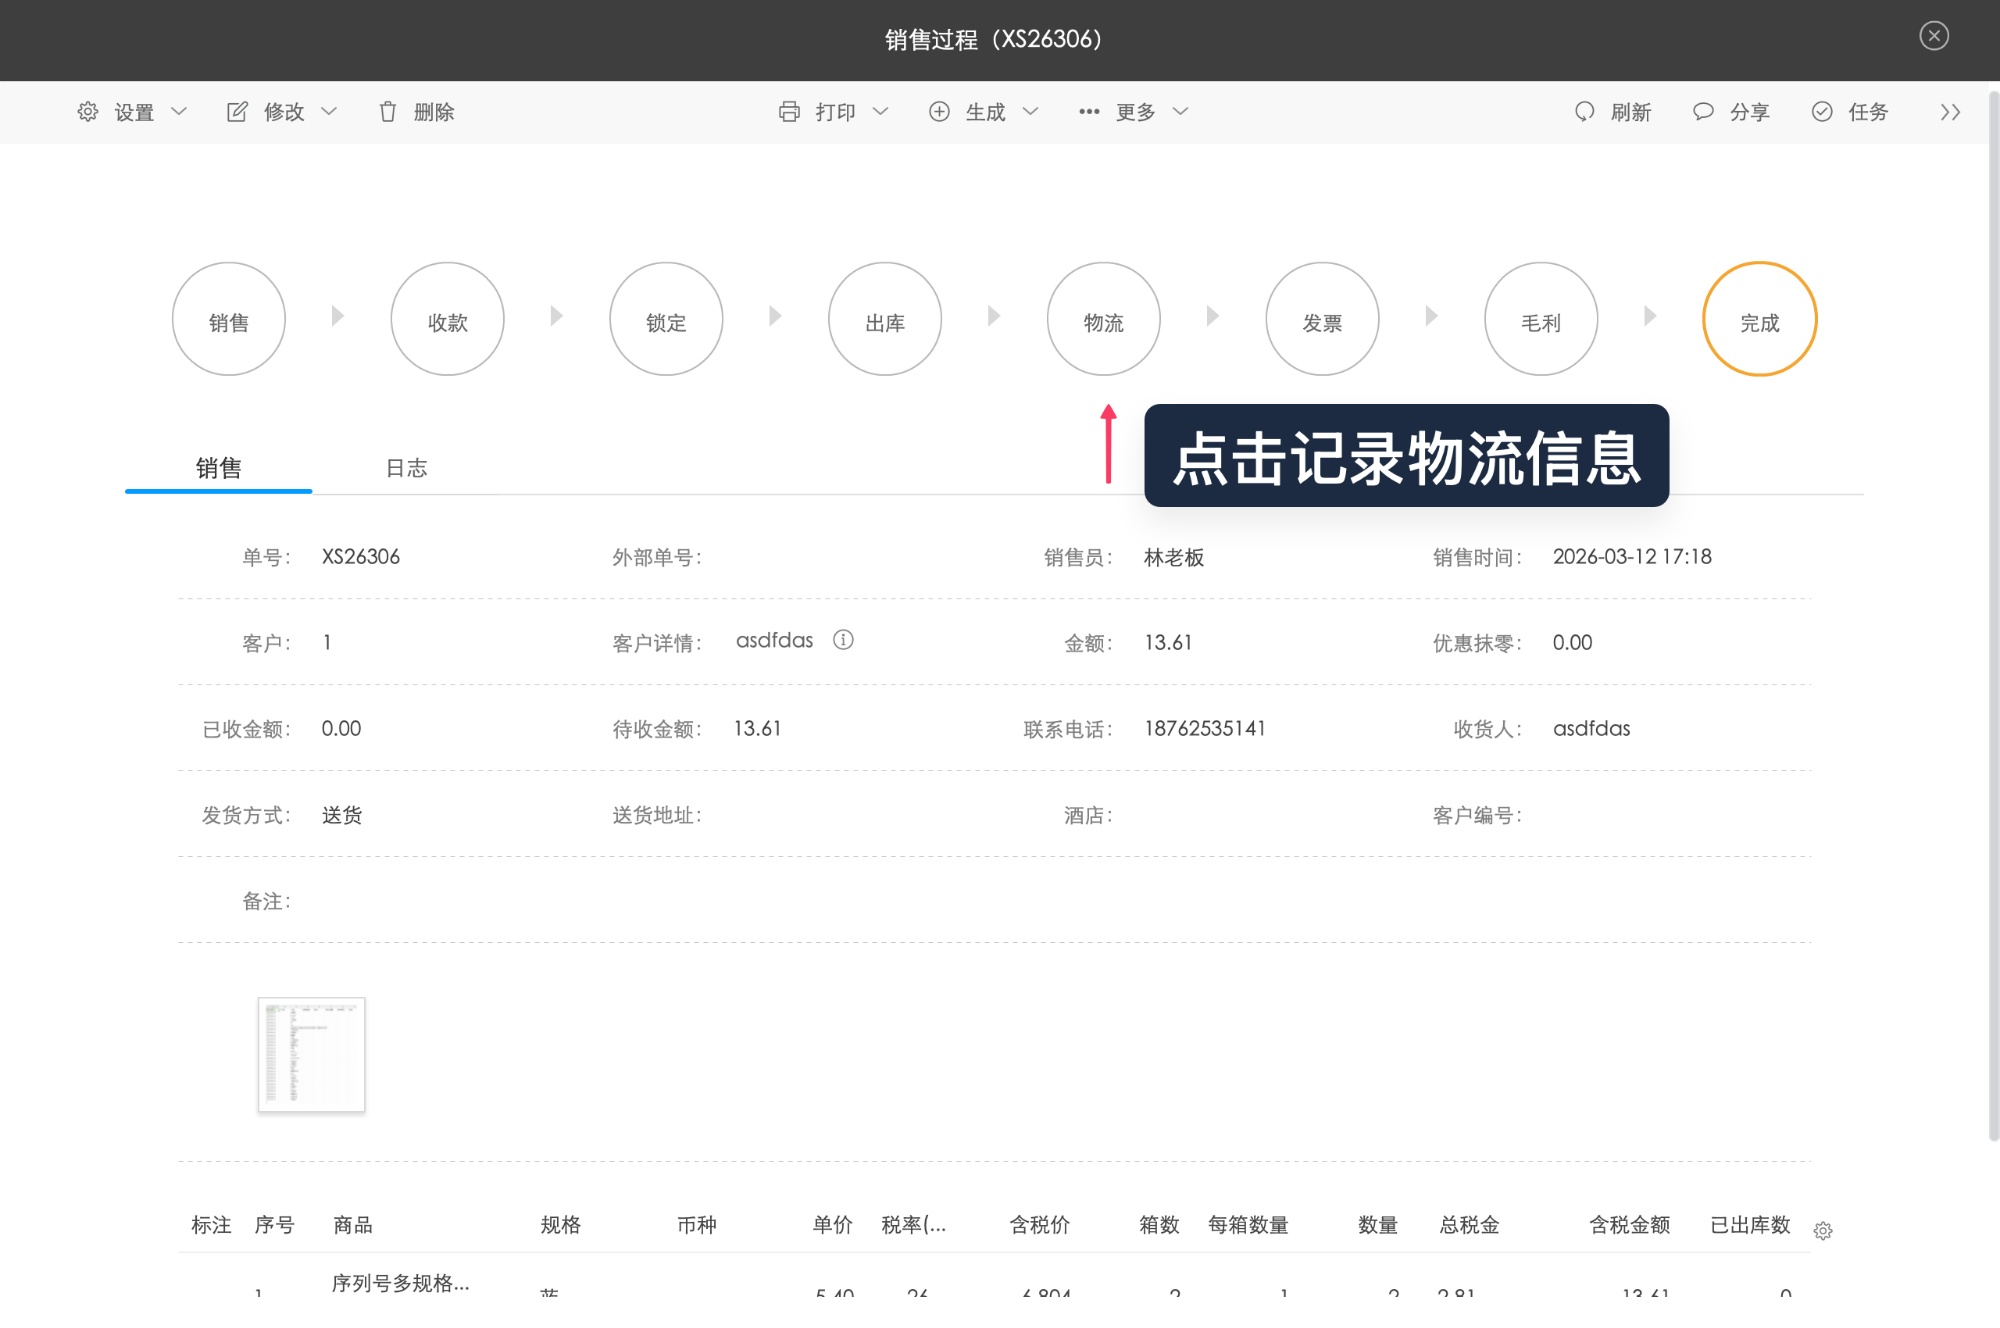Click the 物流 process step circle
The height and width of the screenshot is (1328, 2000).
click(1103, 319)
